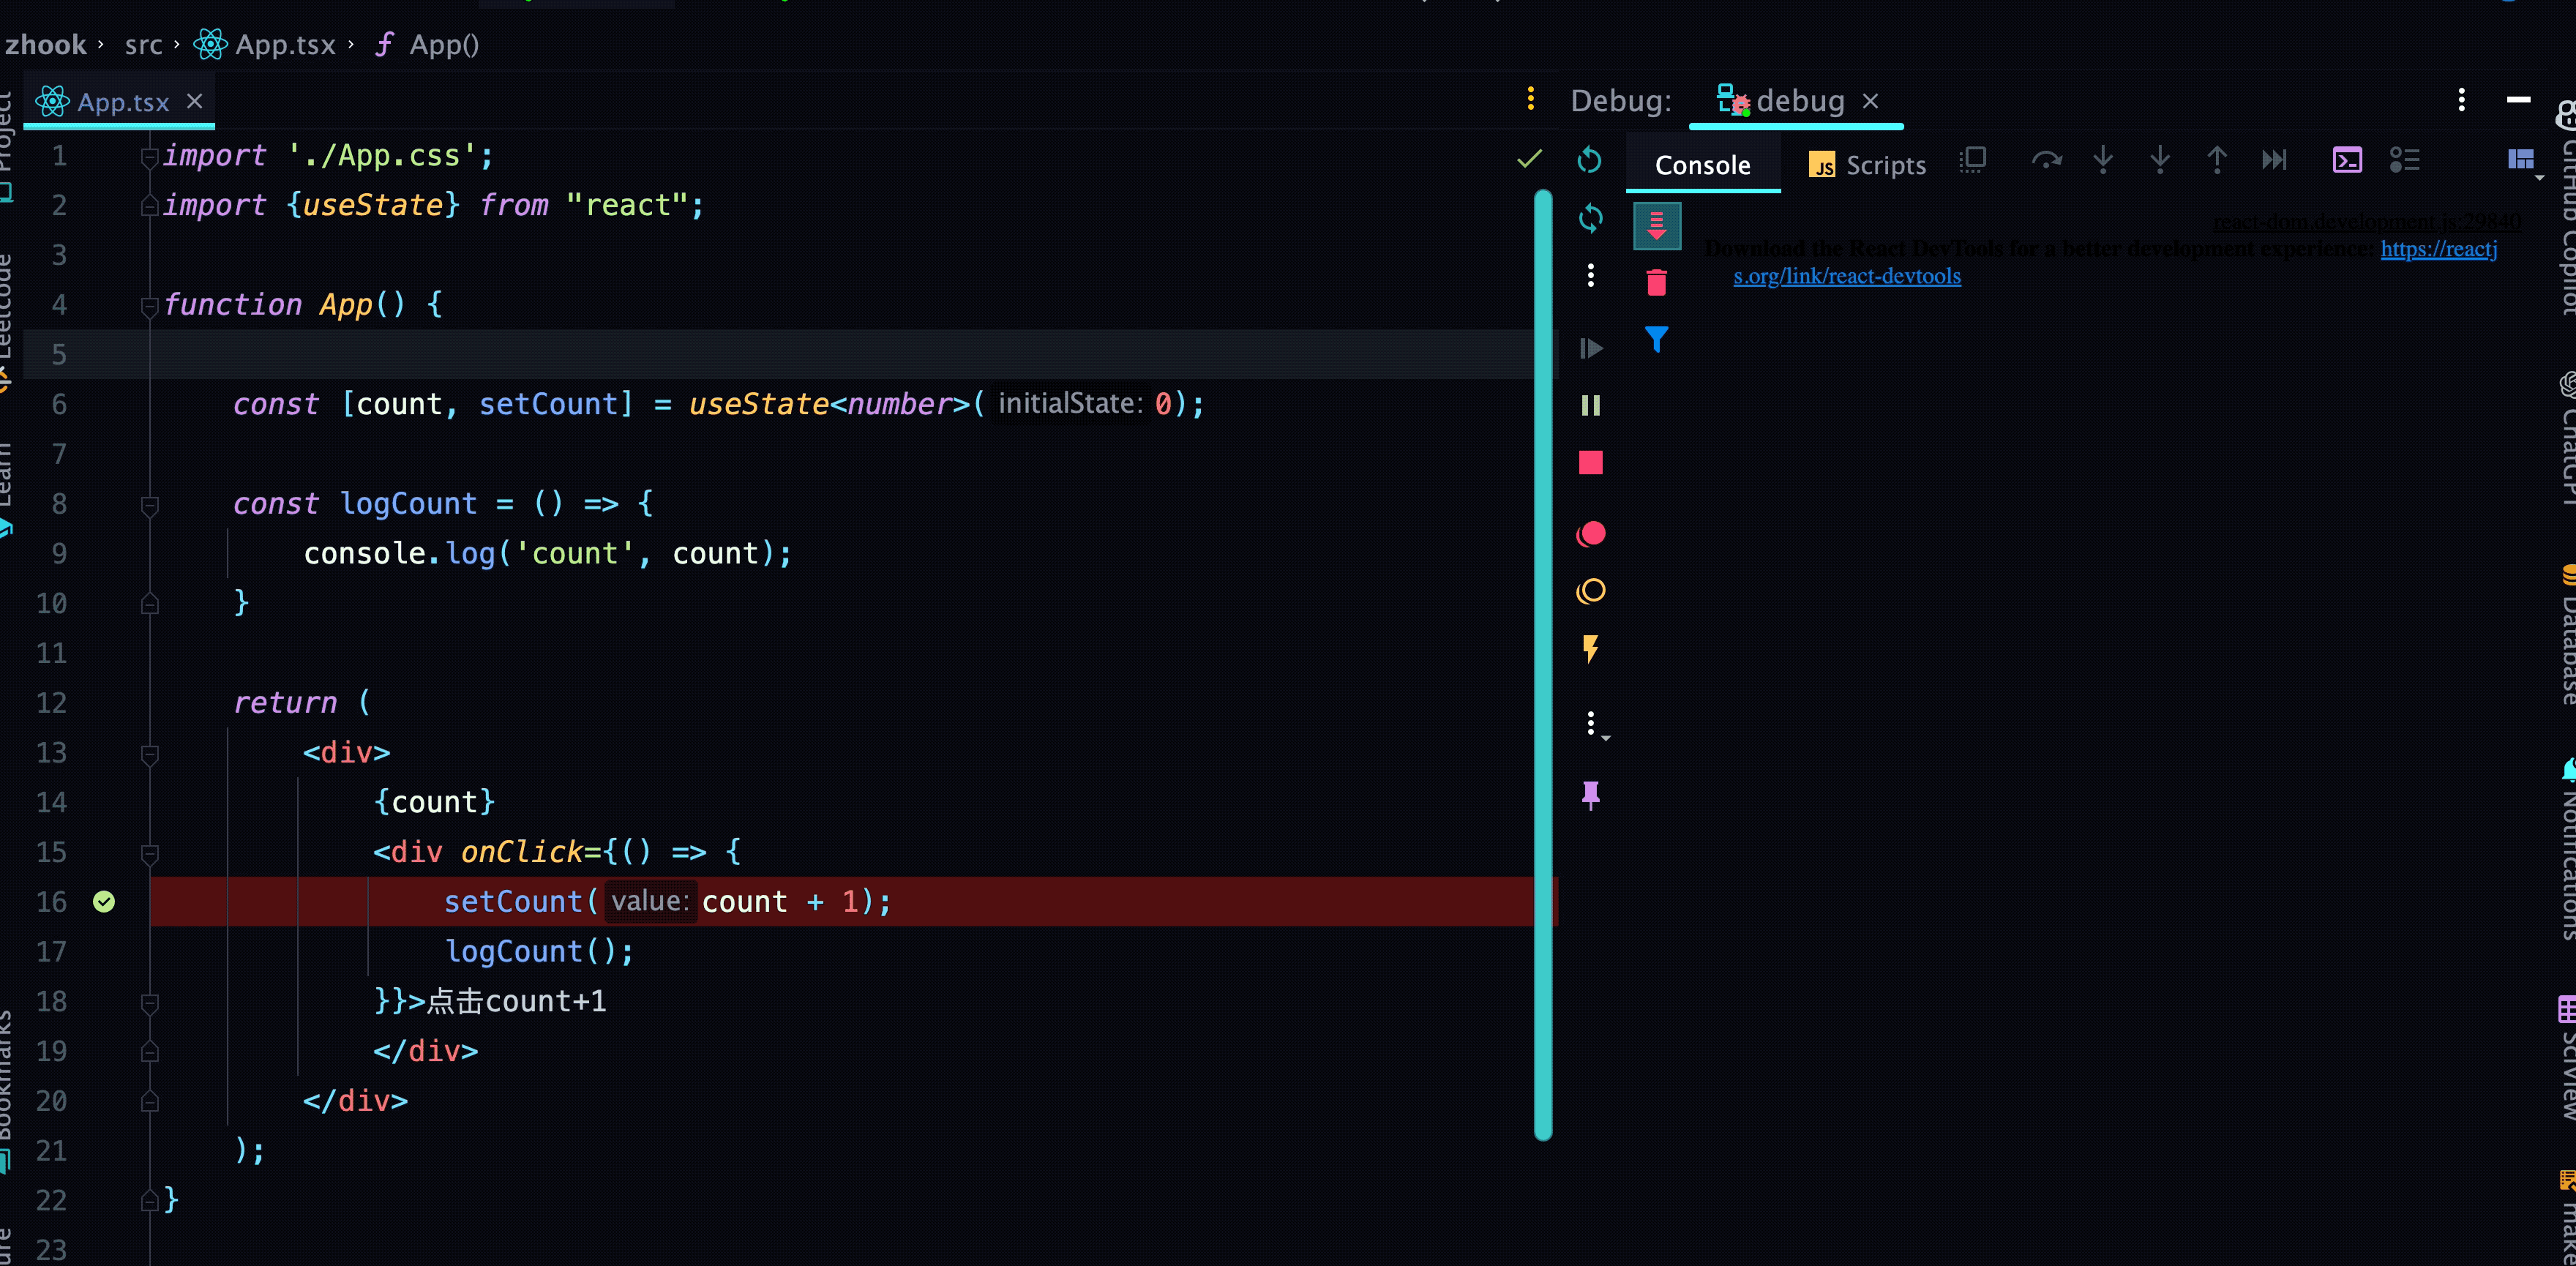
Task: Mute all breakpoints
Action: 1591,591
